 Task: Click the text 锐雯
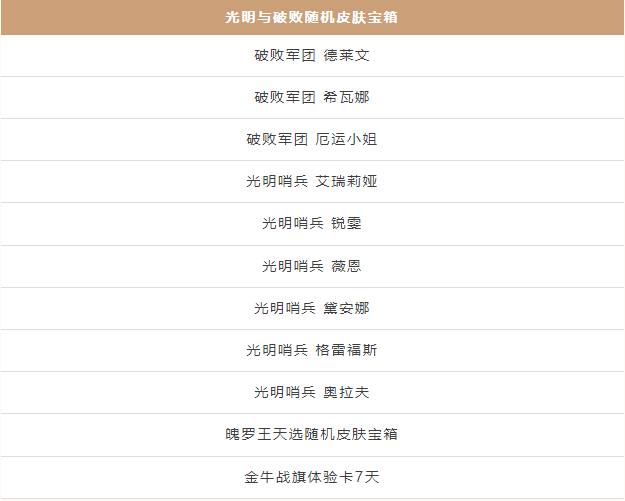(346, 224)
